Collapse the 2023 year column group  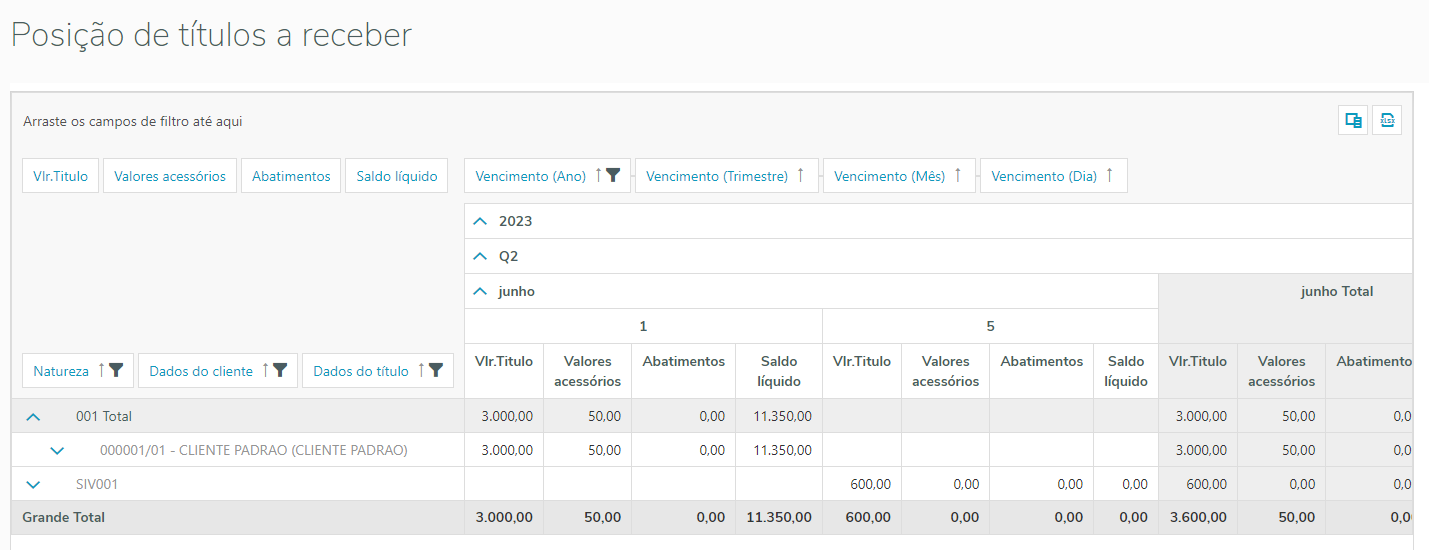point(481,221)
